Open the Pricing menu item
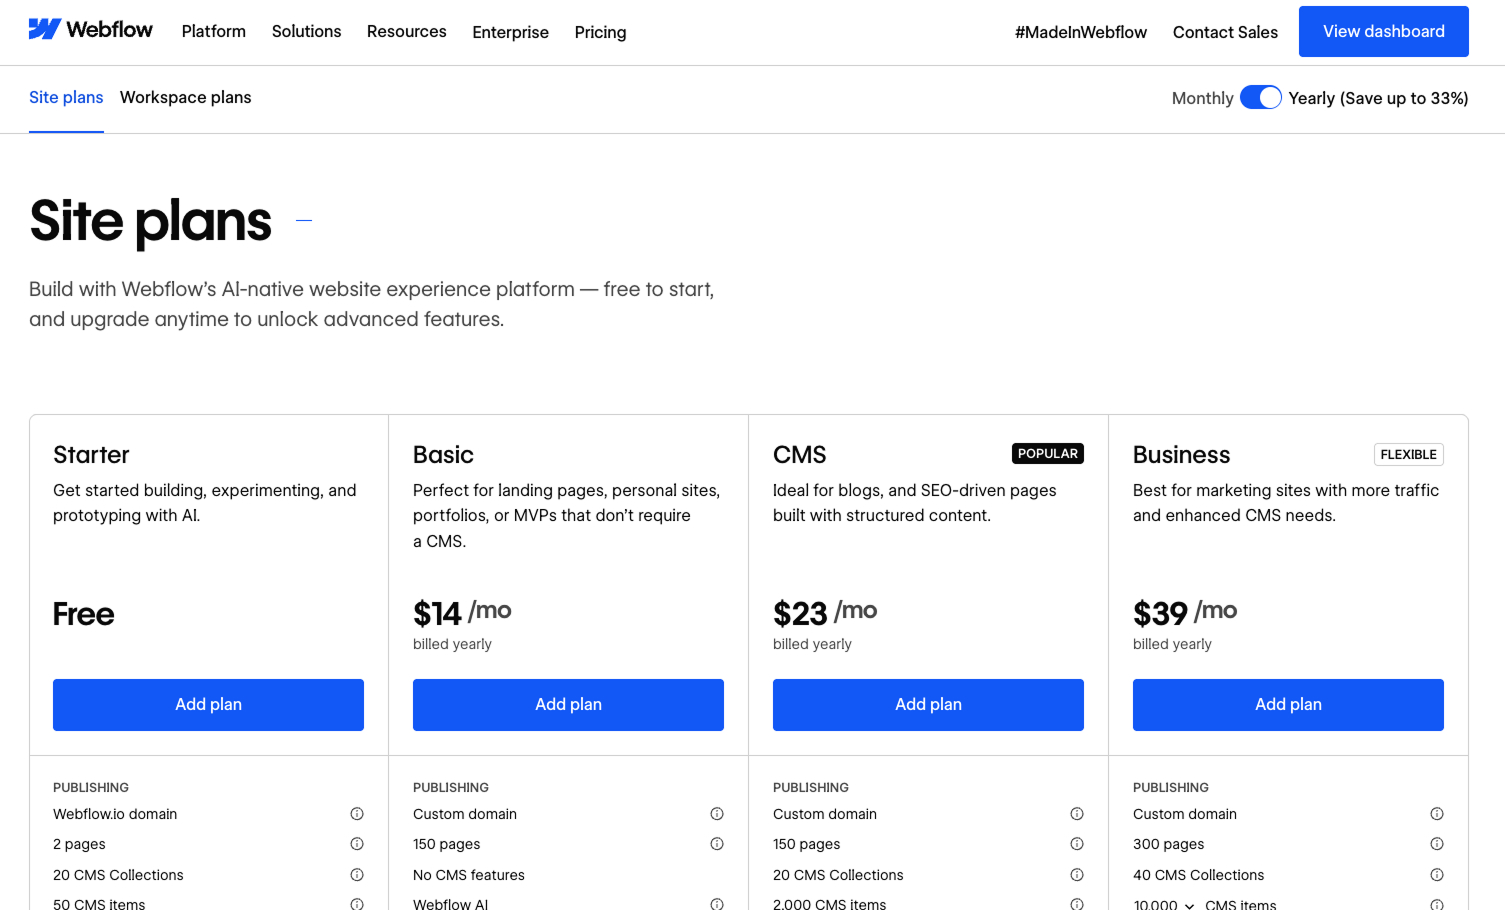The image size is (1505, 910). pyautogui.click(x=600, y=31)
